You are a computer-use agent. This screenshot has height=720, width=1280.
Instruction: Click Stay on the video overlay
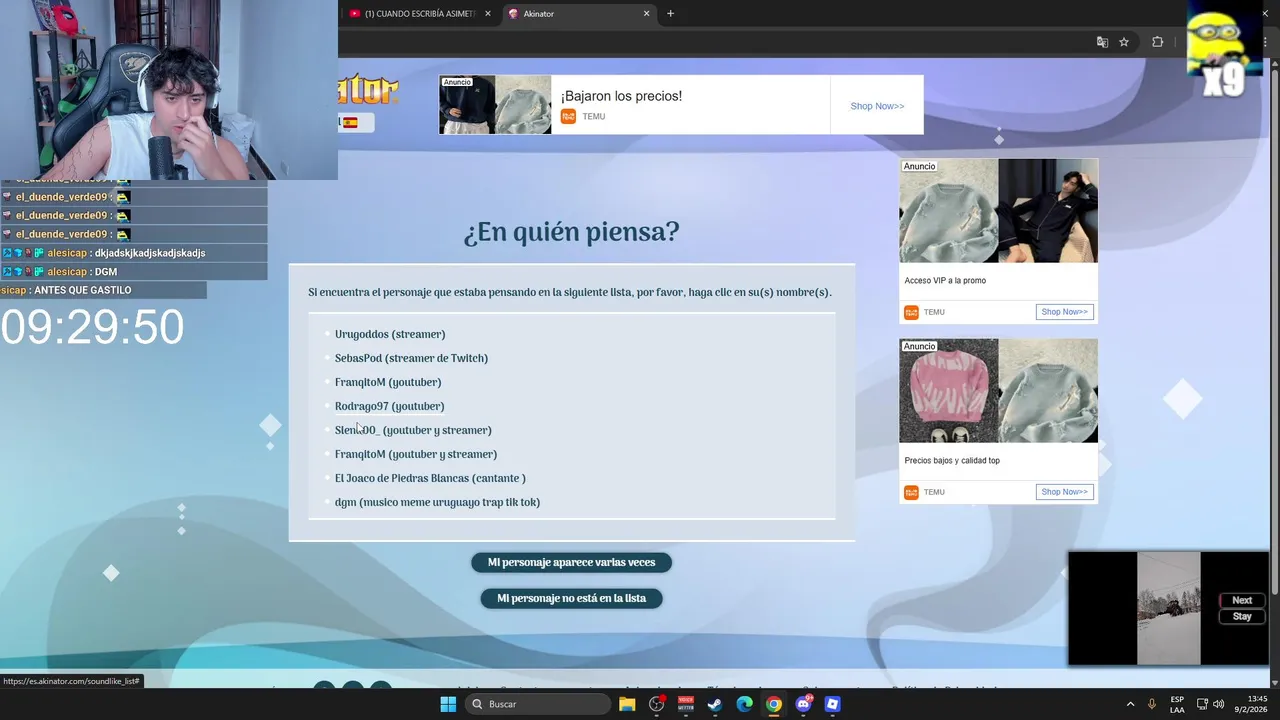tap(1242, 616)
